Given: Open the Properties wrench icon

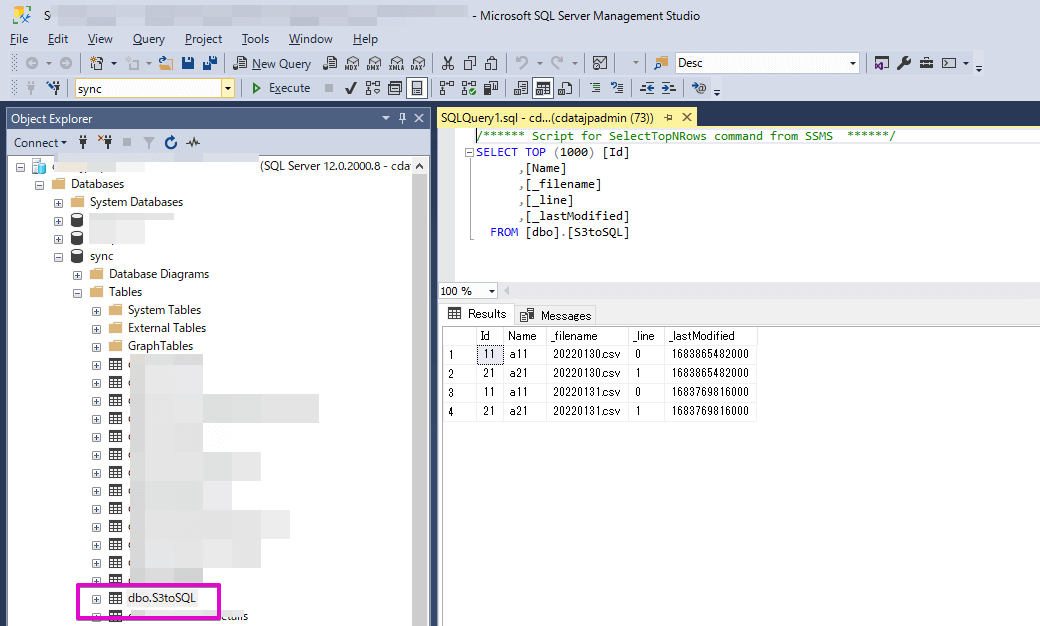Looking at the screenshot, I should (903, 64).
